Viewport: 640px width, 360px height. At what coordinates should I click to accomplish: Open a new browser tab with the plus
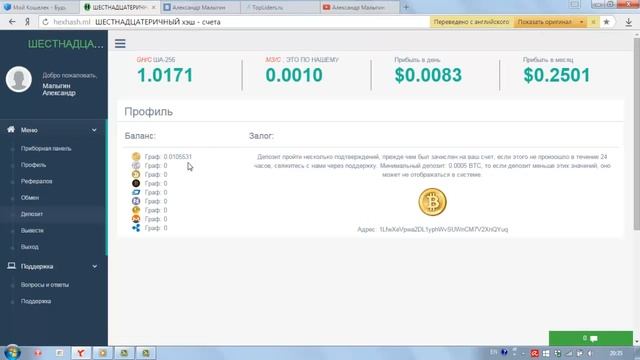coord(406,7)
